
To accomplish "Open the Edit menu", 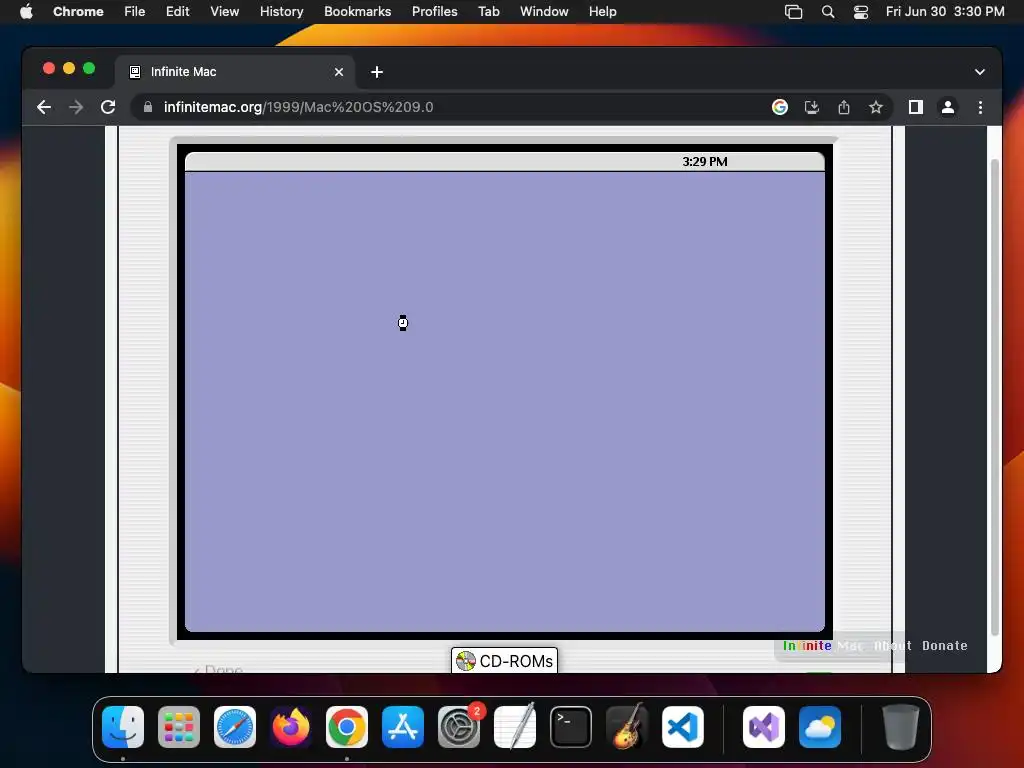I will (177, 11).
